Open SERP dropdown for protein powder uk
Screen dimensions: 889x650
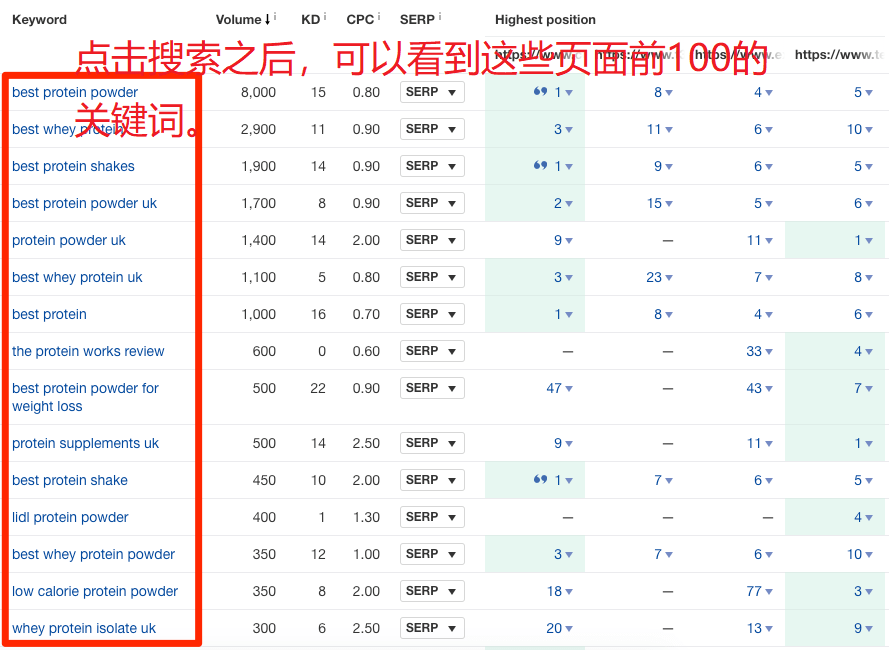coord(432,240)
